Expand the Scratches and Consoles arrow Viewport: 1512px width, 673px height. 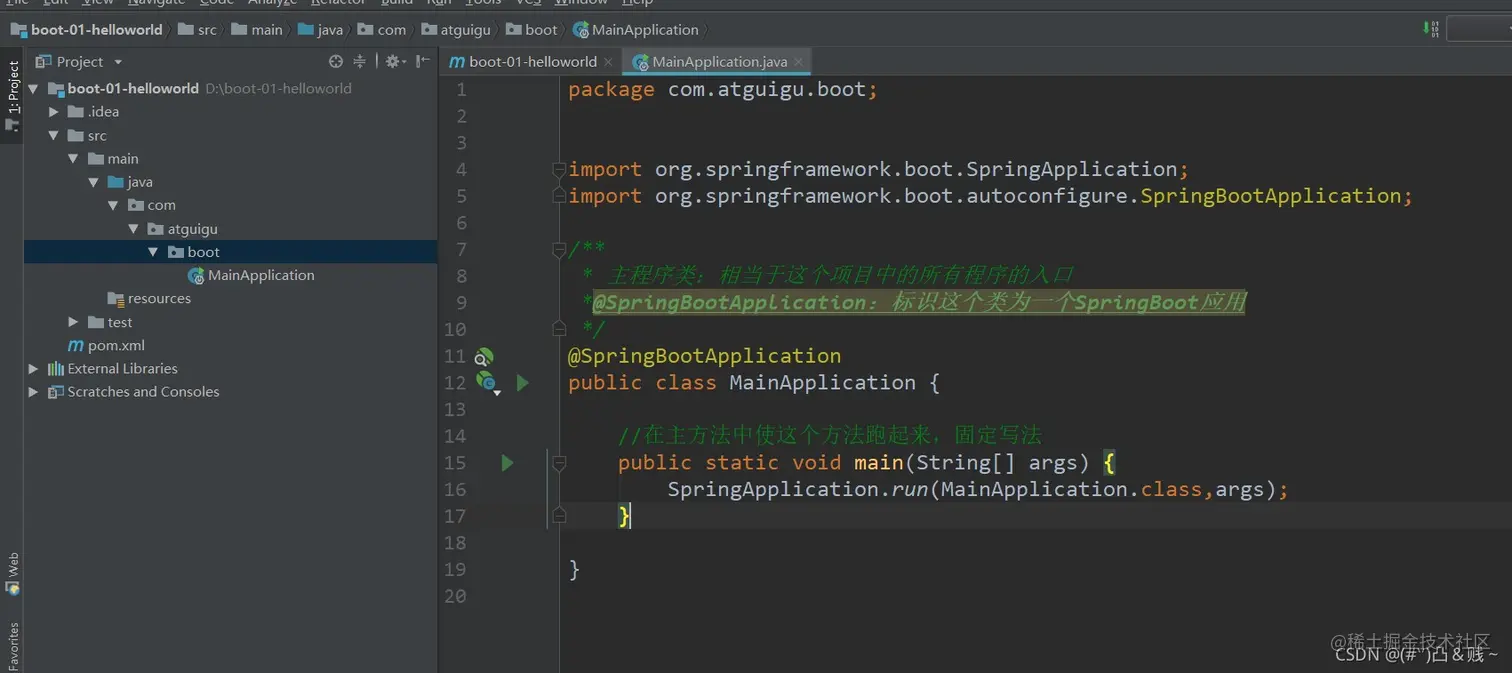pyautogui.click(x=33, y=392)
